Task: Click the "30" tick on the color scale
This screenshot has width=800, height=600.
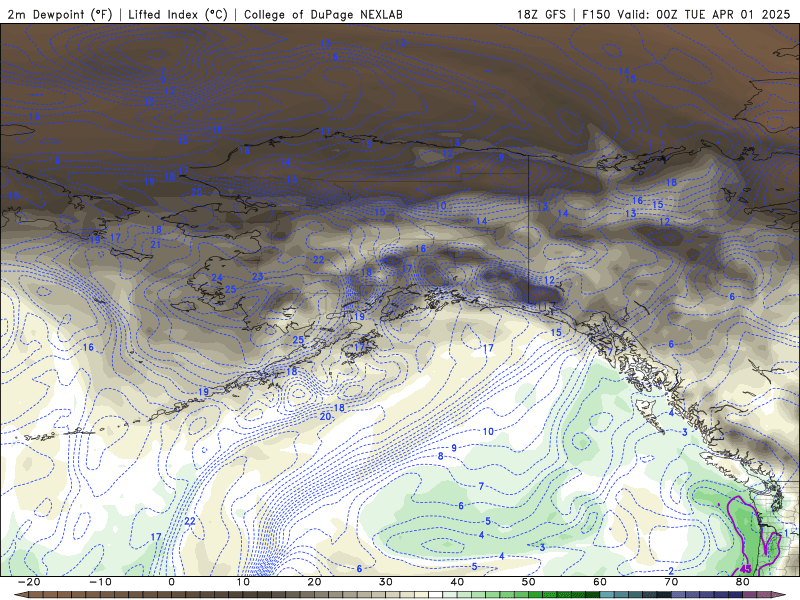Action: coord(386,582)
